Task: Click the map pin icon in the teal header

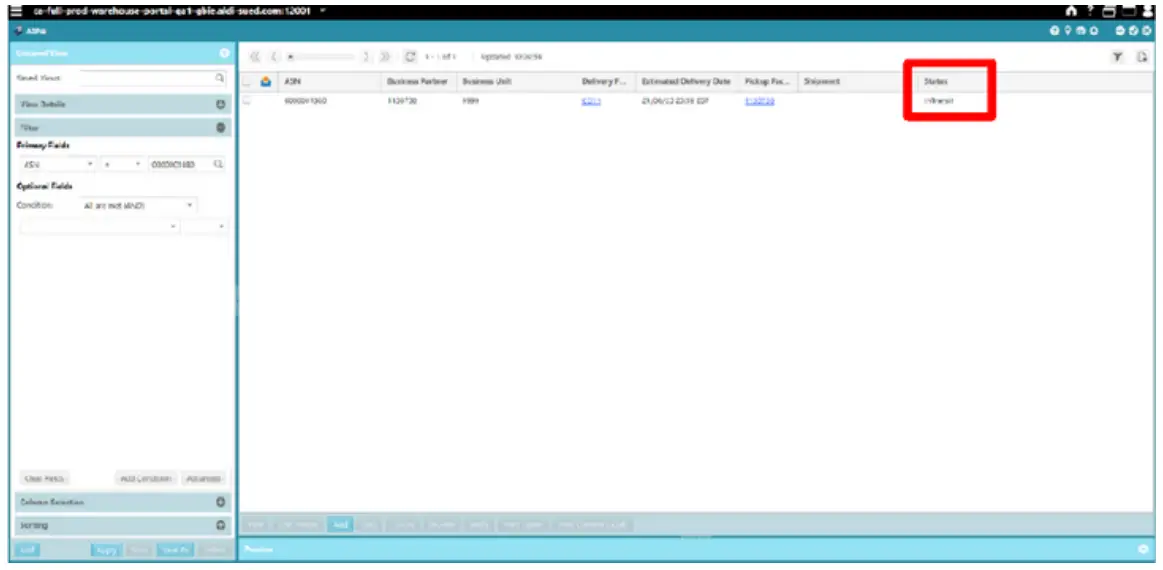Action: point(1067,30)
